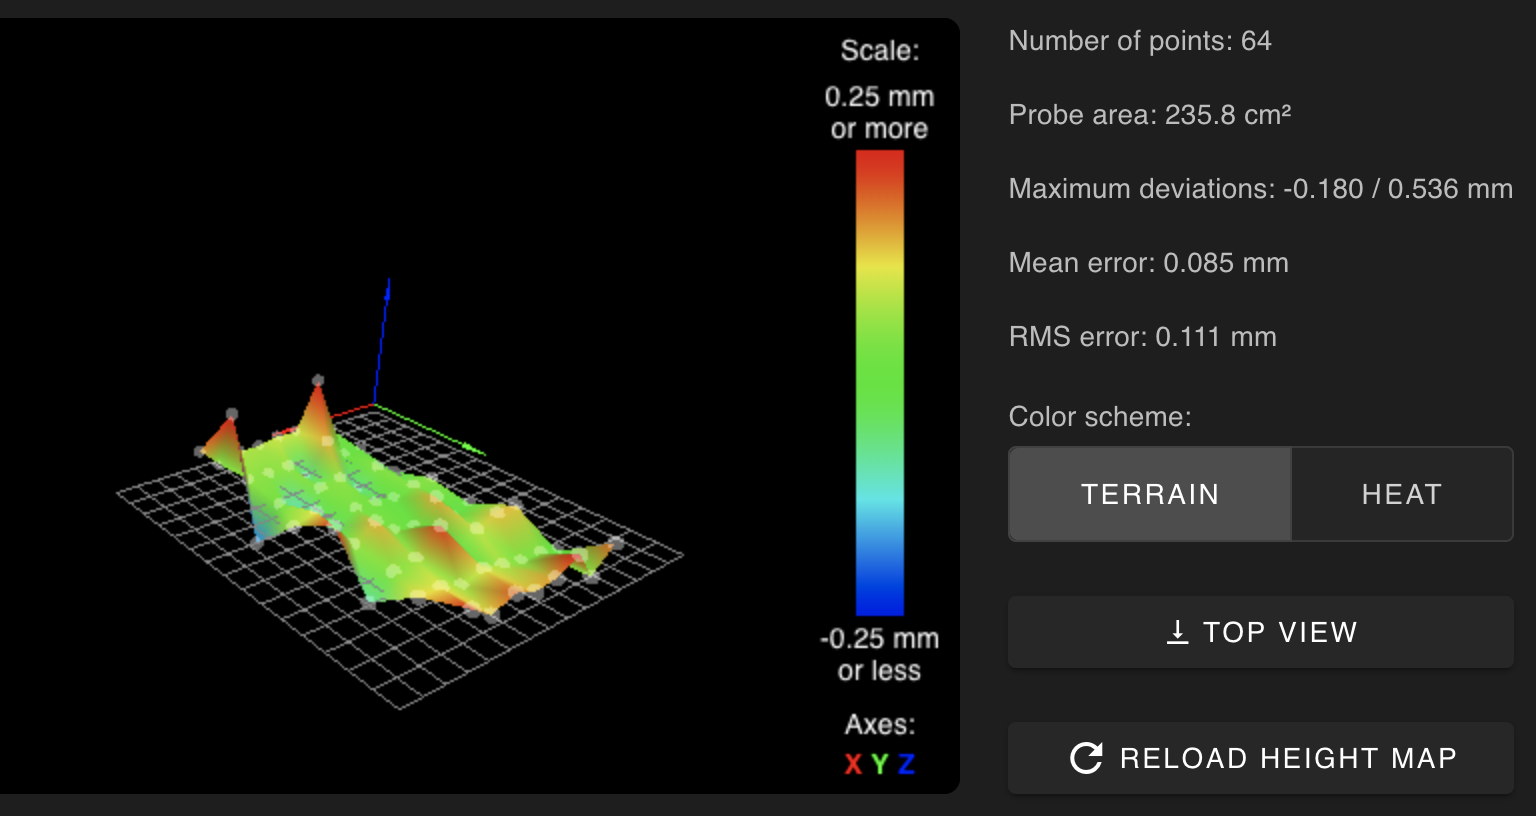Click the blue Z axis arrow
The height and width of the screenshot is (816, 1536).
click(x=382, y=340)
